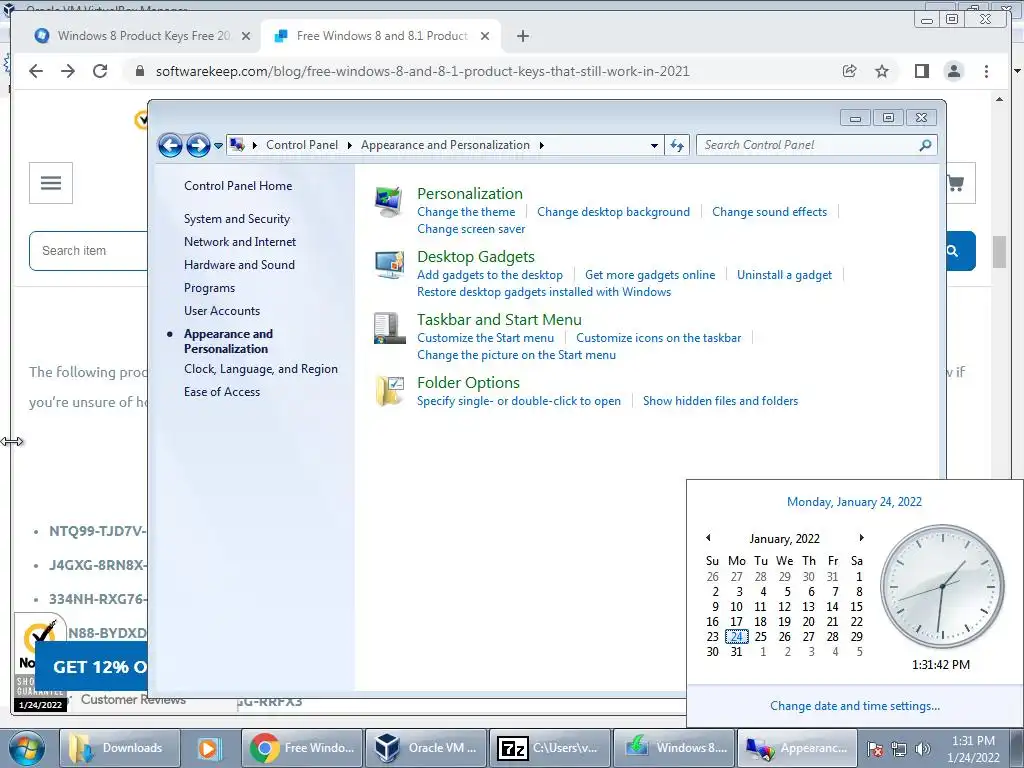
Task: Open Change screen saver link
Action: 471,229
